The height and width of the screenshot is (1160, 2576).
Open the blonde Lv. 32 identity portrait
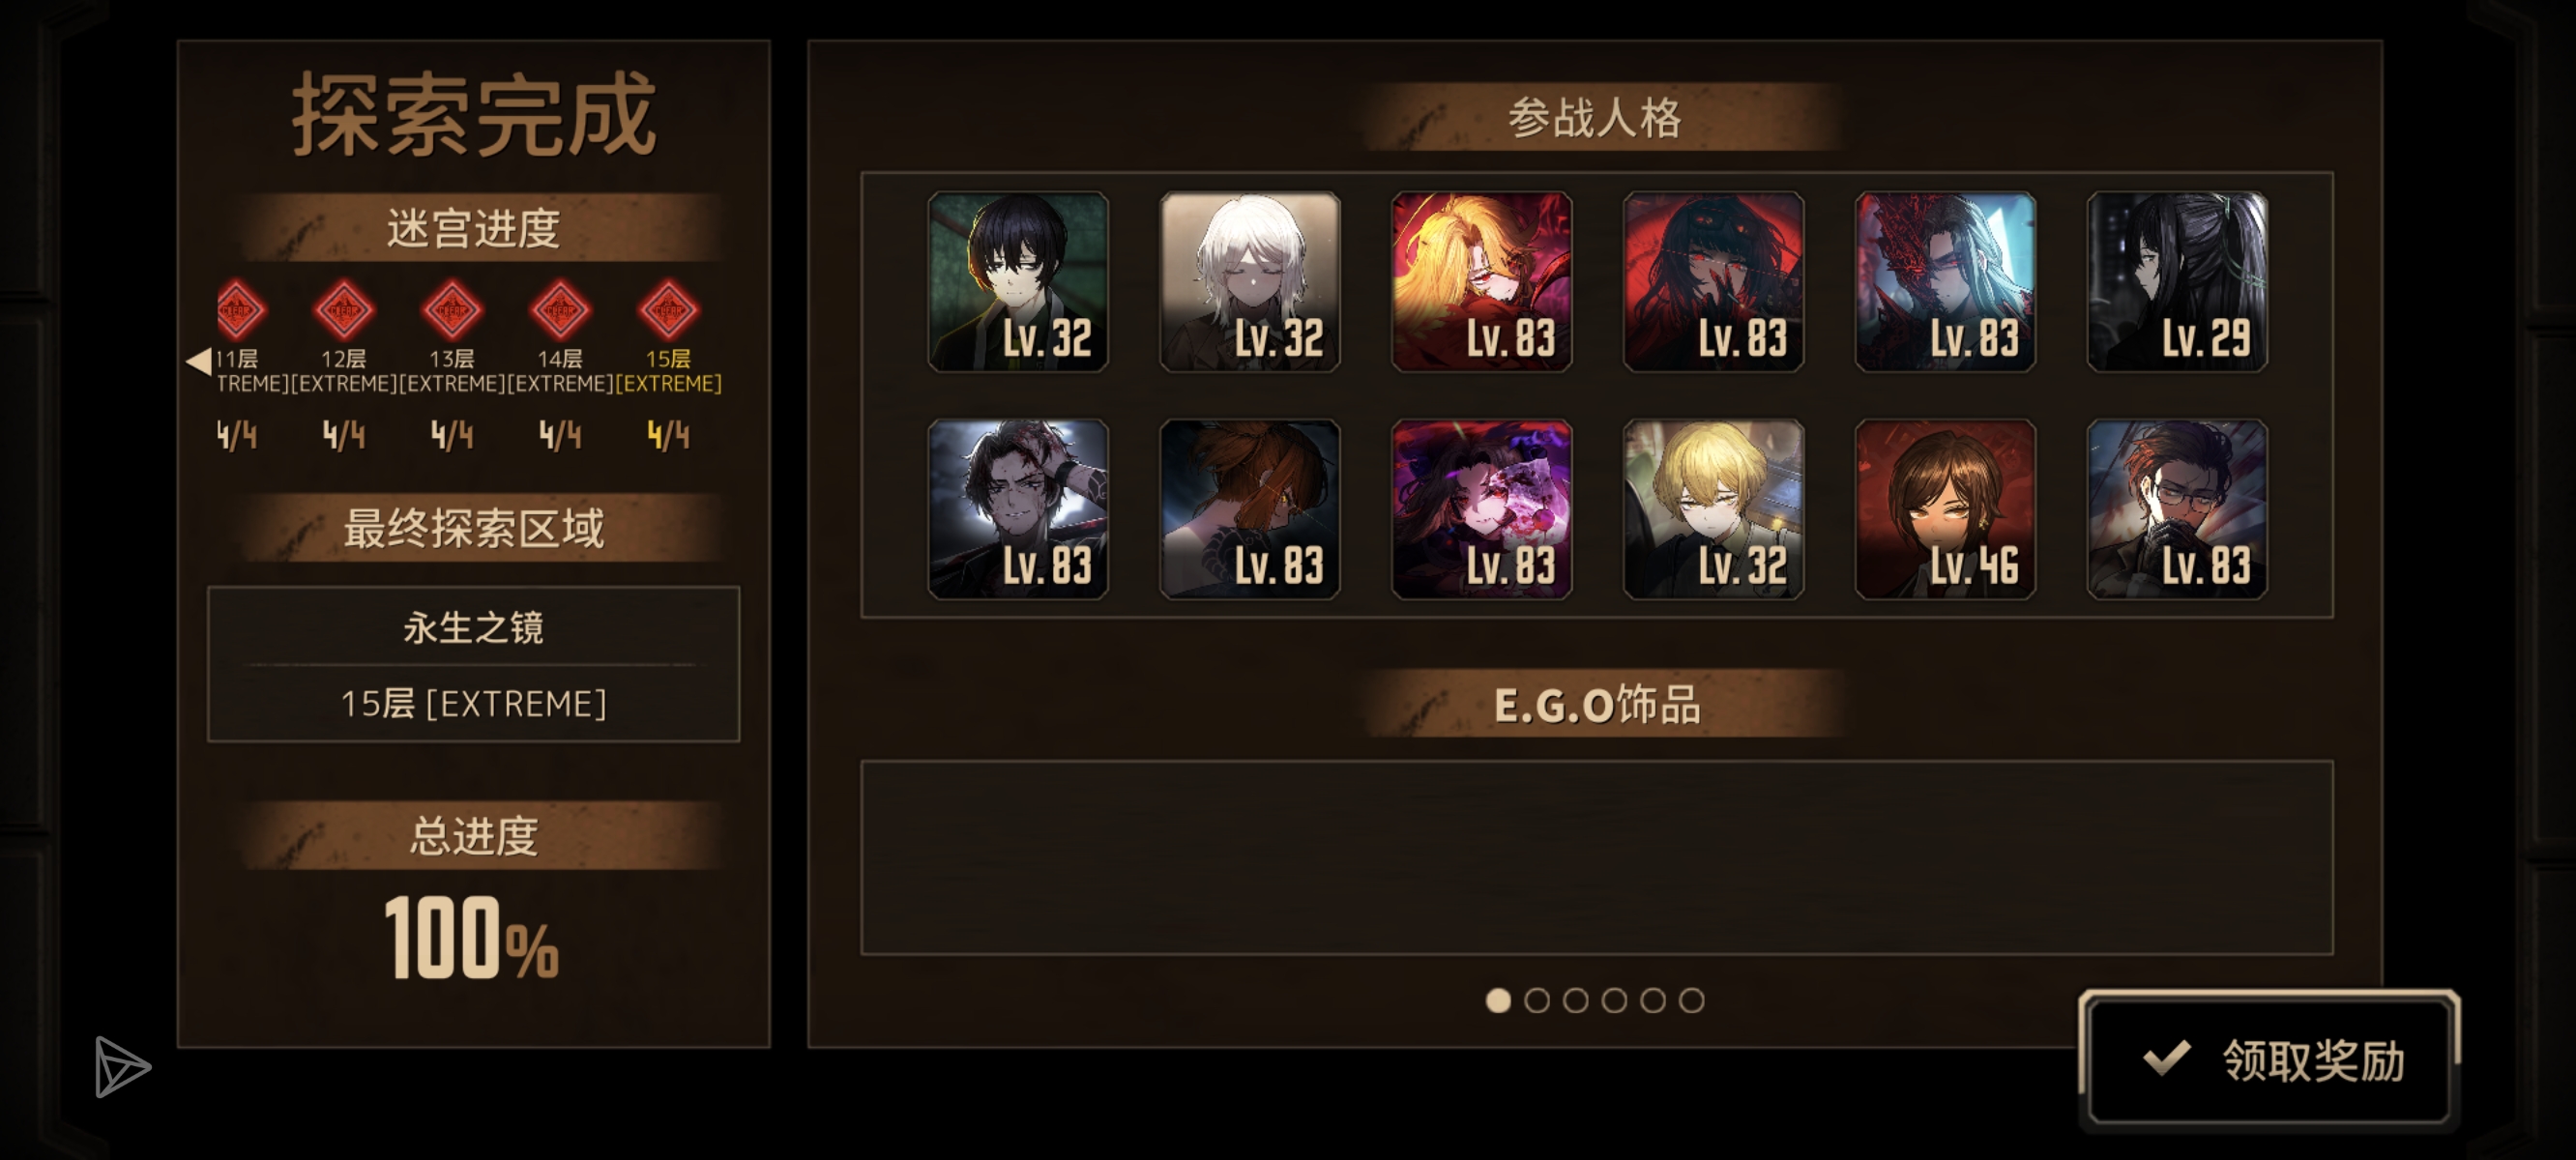[x=1713, y=509]
